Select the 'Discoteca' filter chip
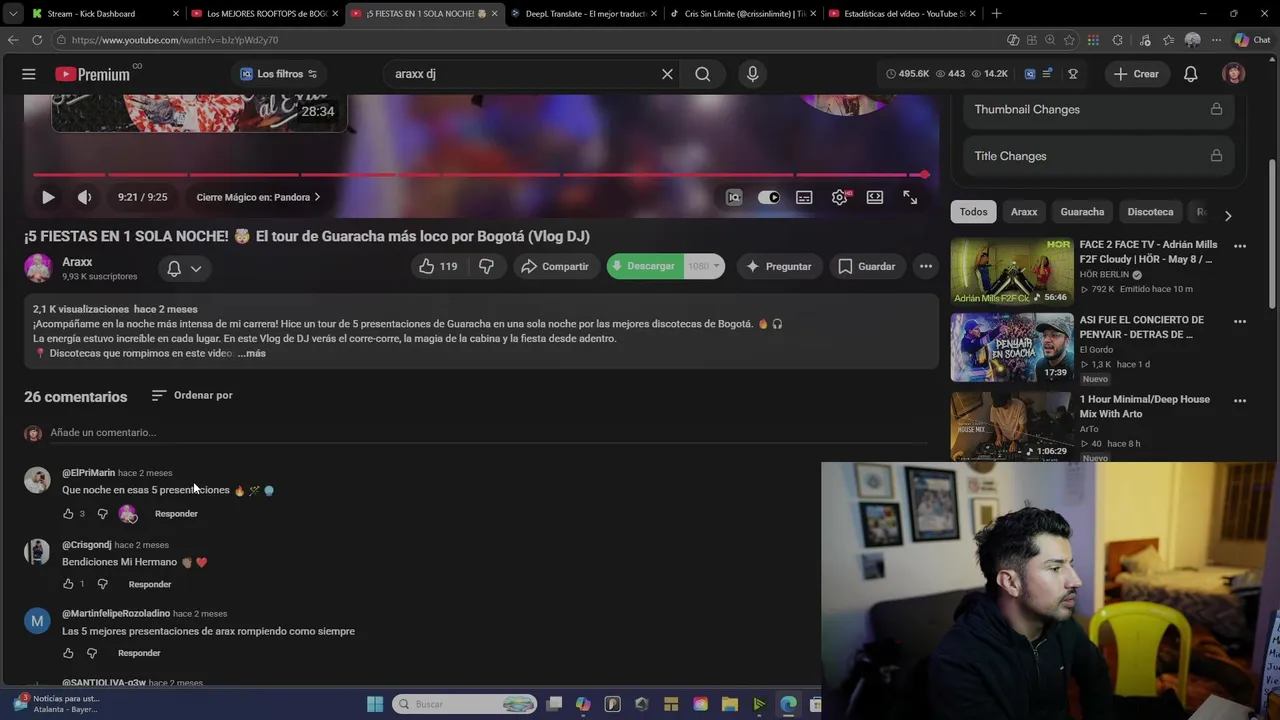This screenshot has width=1280, height=720. tap(1150, 212)
